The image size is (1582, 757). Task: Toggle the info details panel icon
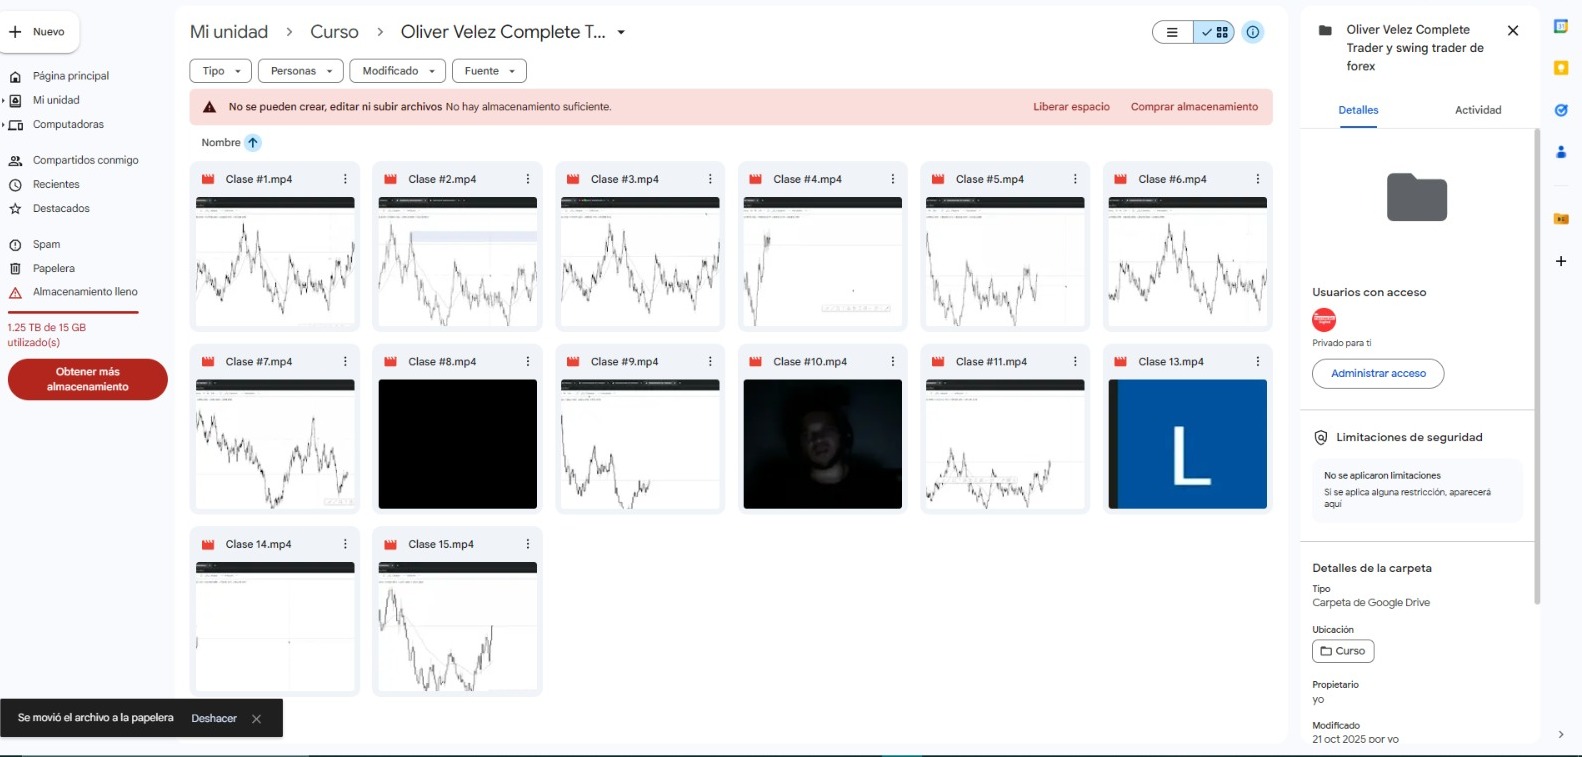pyautogui.click(x=1252, y=32)
